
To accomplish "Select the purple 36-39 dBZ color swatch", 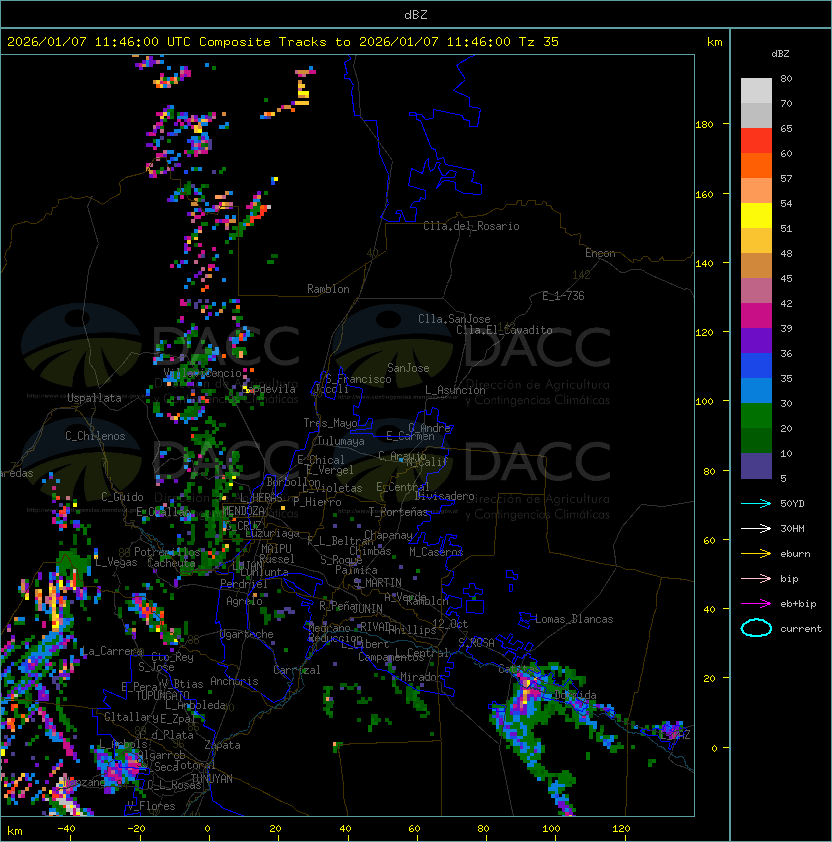I will pos(756,340).
